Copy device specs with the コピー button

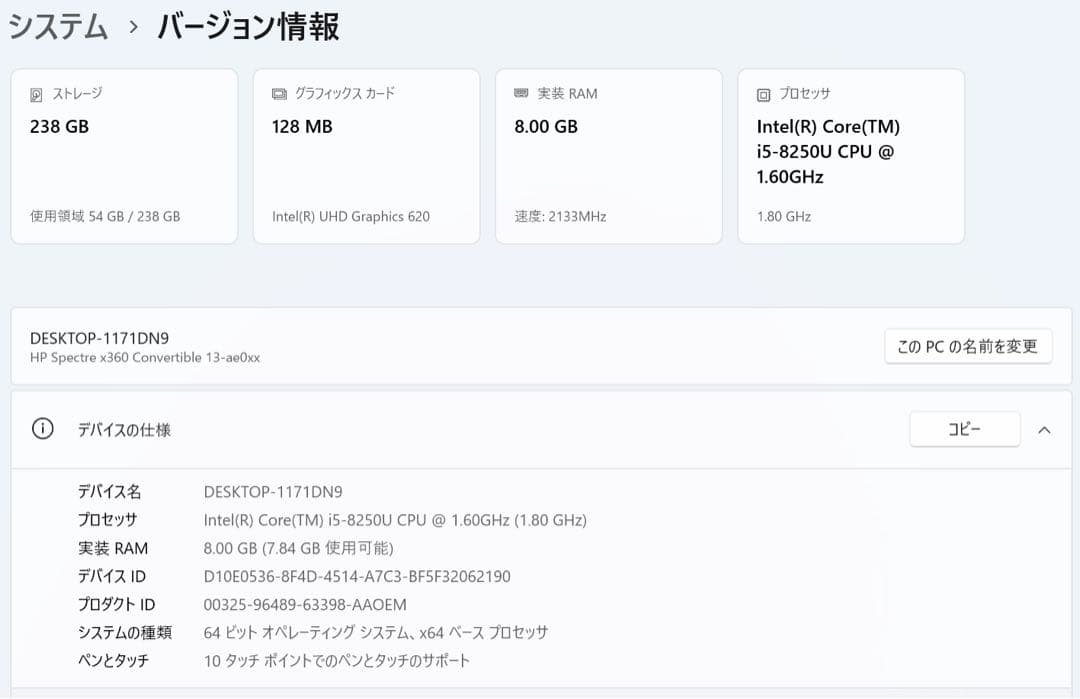(x=964, y=428)
